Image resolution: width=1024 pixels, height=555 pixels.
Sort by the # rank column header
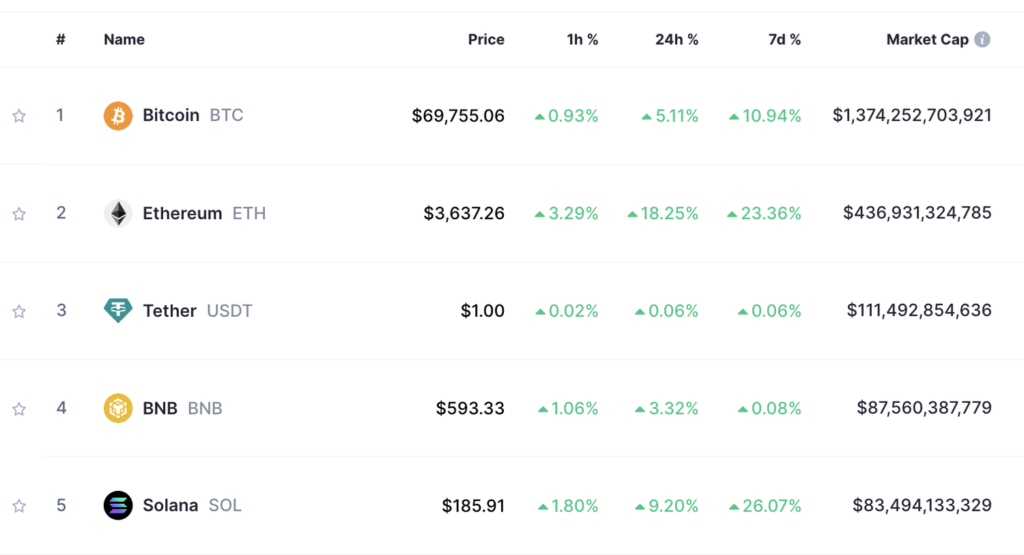[x=61, y=40]
